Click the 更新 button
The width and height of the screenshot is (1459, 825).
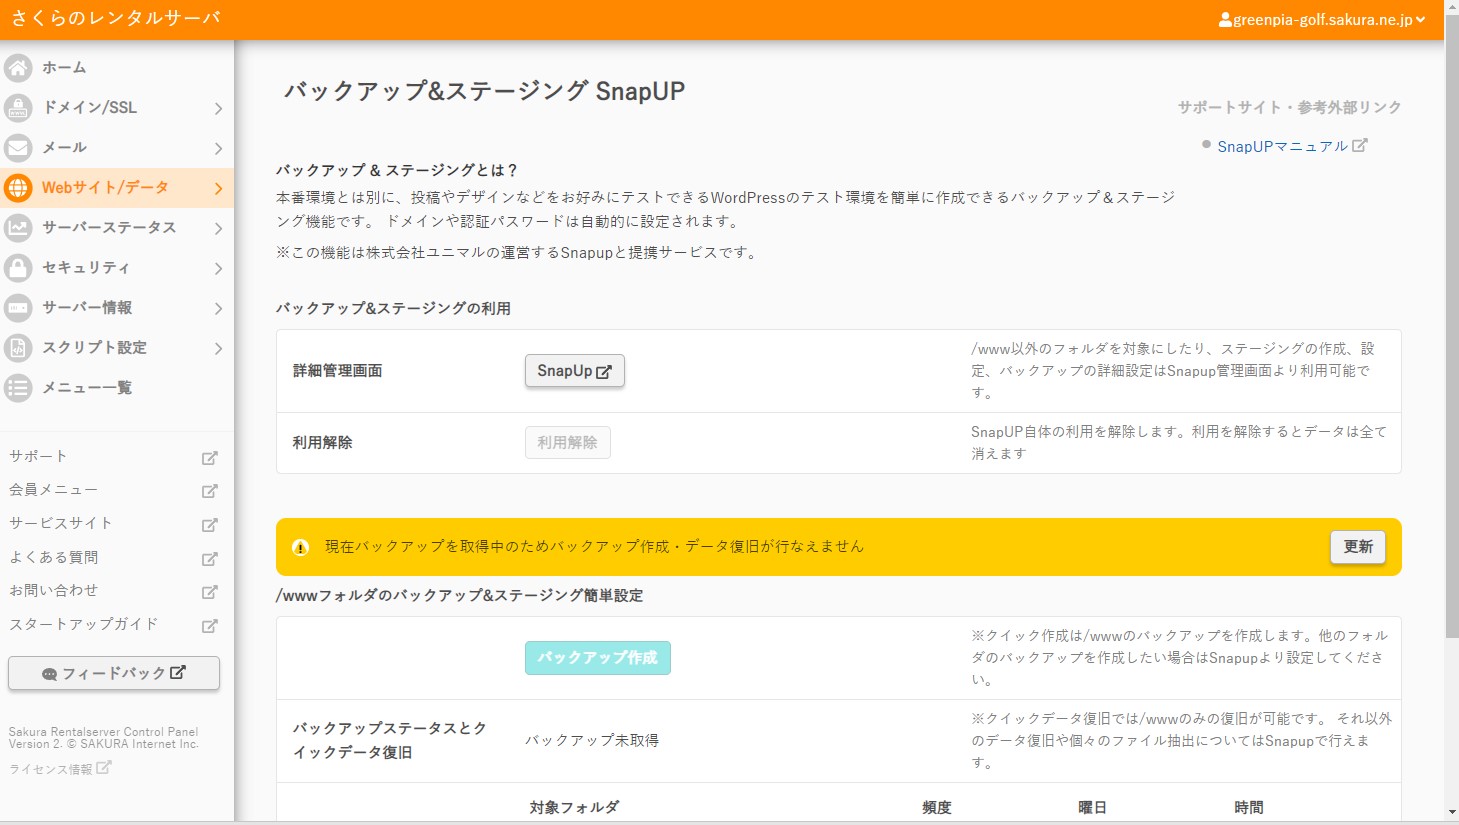[x=1358, y=547]
